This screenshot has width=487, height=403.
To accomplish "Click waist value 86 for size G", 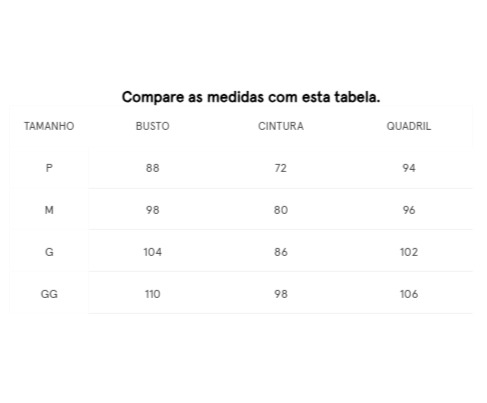I will pos(281,252).
